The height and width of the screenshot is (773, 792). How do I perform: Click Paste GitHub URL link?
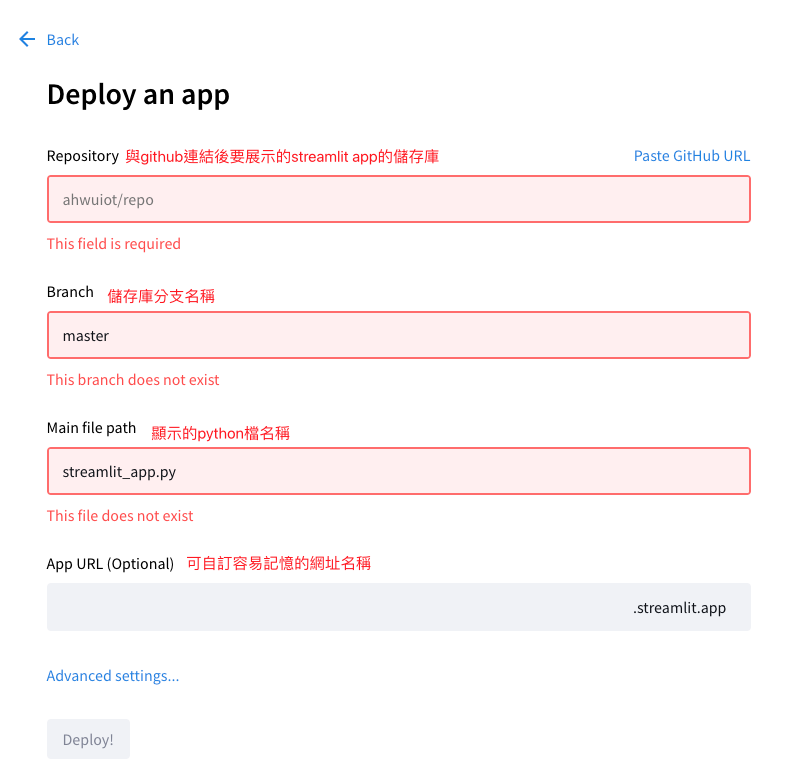coord(691,156)
